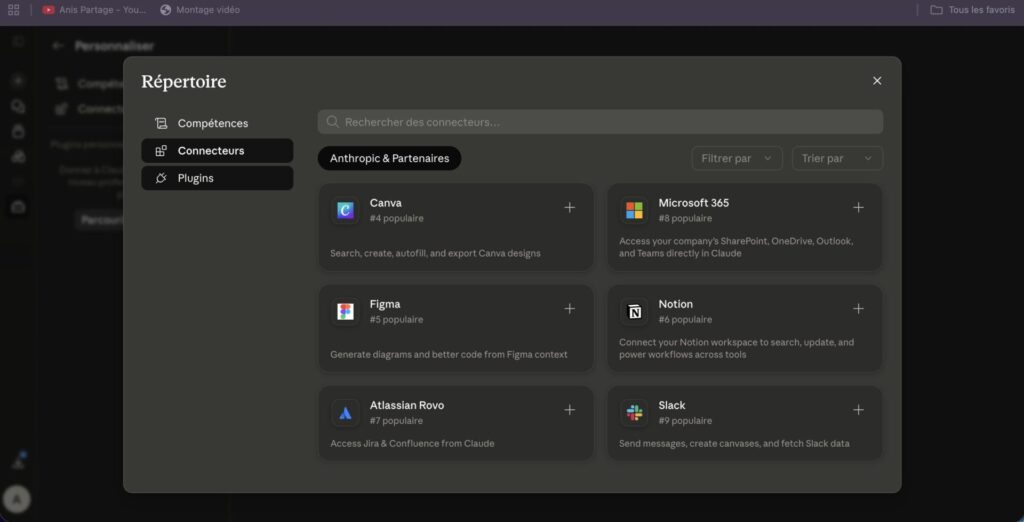Select the Compétences section

pyautogui.click(x=217, y=123)
